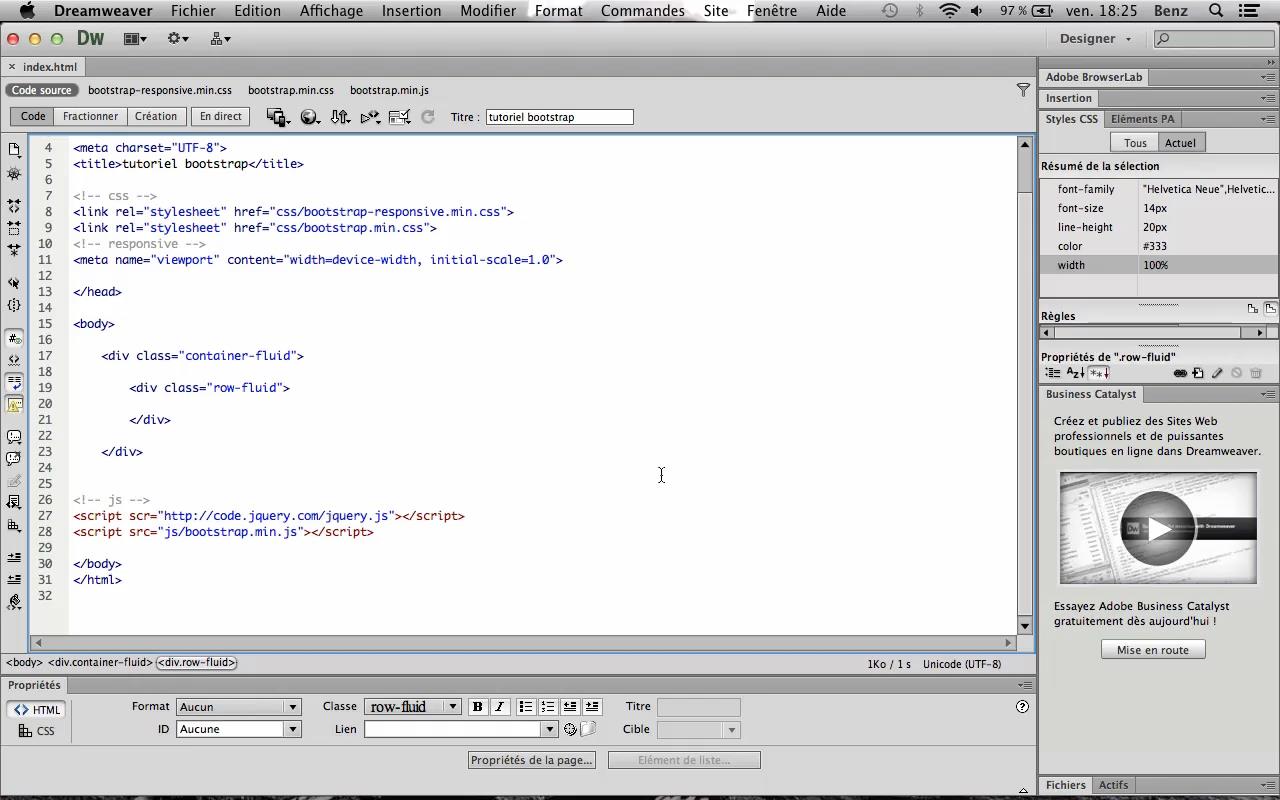
Task: Open the Format dropdown showing Aucun
Action: point(238,707)
